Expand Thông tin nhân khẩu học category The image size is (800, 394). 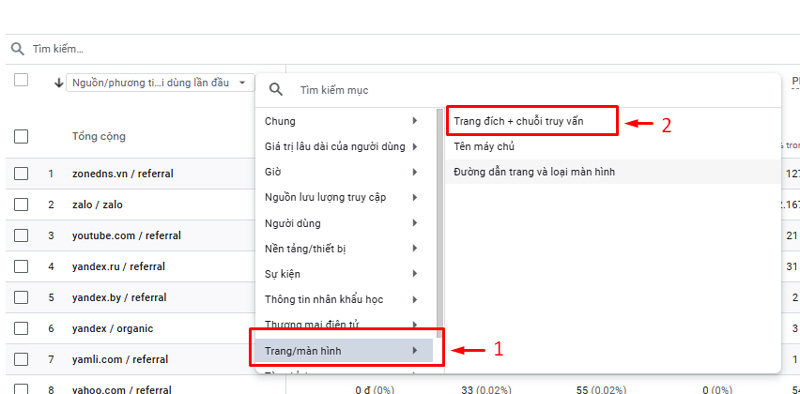point(344,300)
